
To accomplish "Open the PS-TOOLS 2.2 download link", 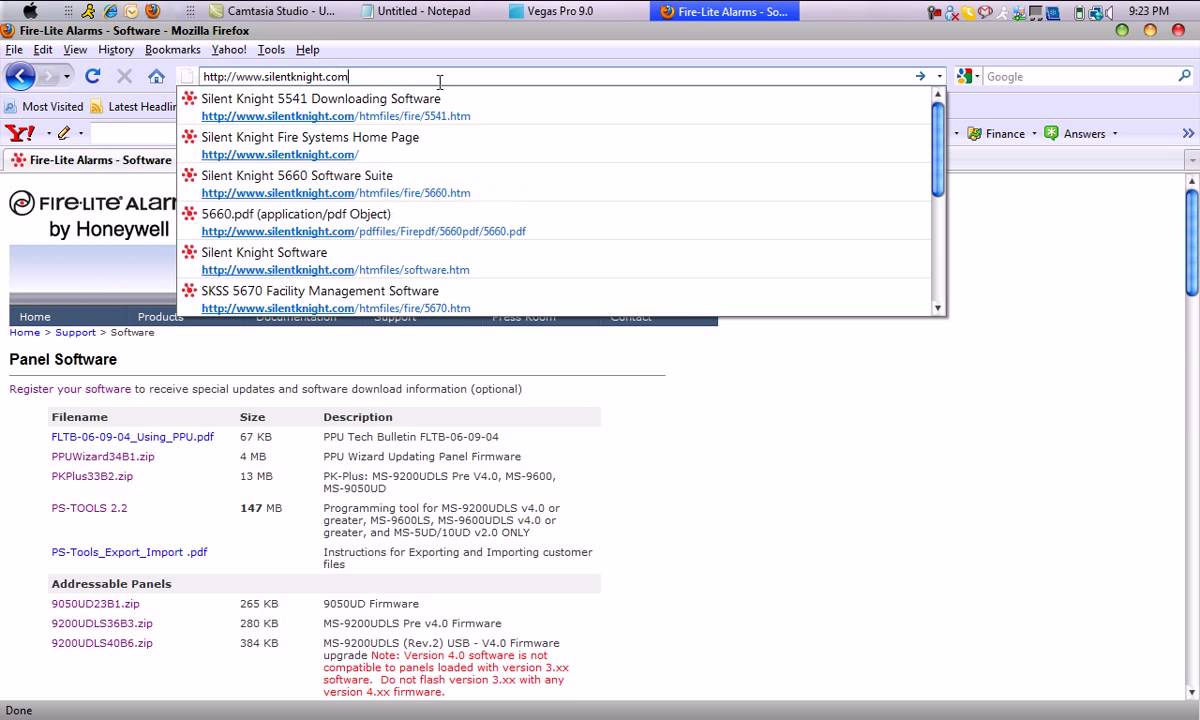I will (x=89, y=508).
